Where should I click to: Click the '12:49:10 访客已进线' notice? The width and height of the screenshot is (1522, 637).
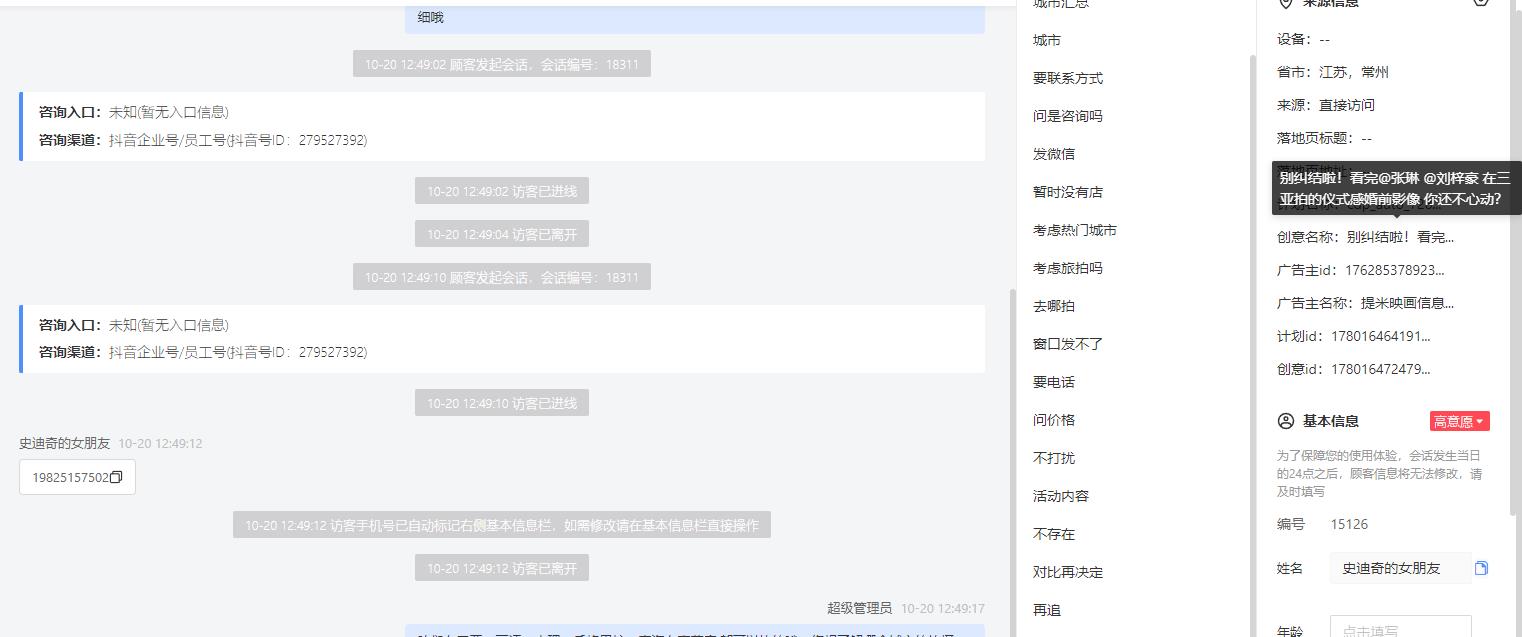502,403
